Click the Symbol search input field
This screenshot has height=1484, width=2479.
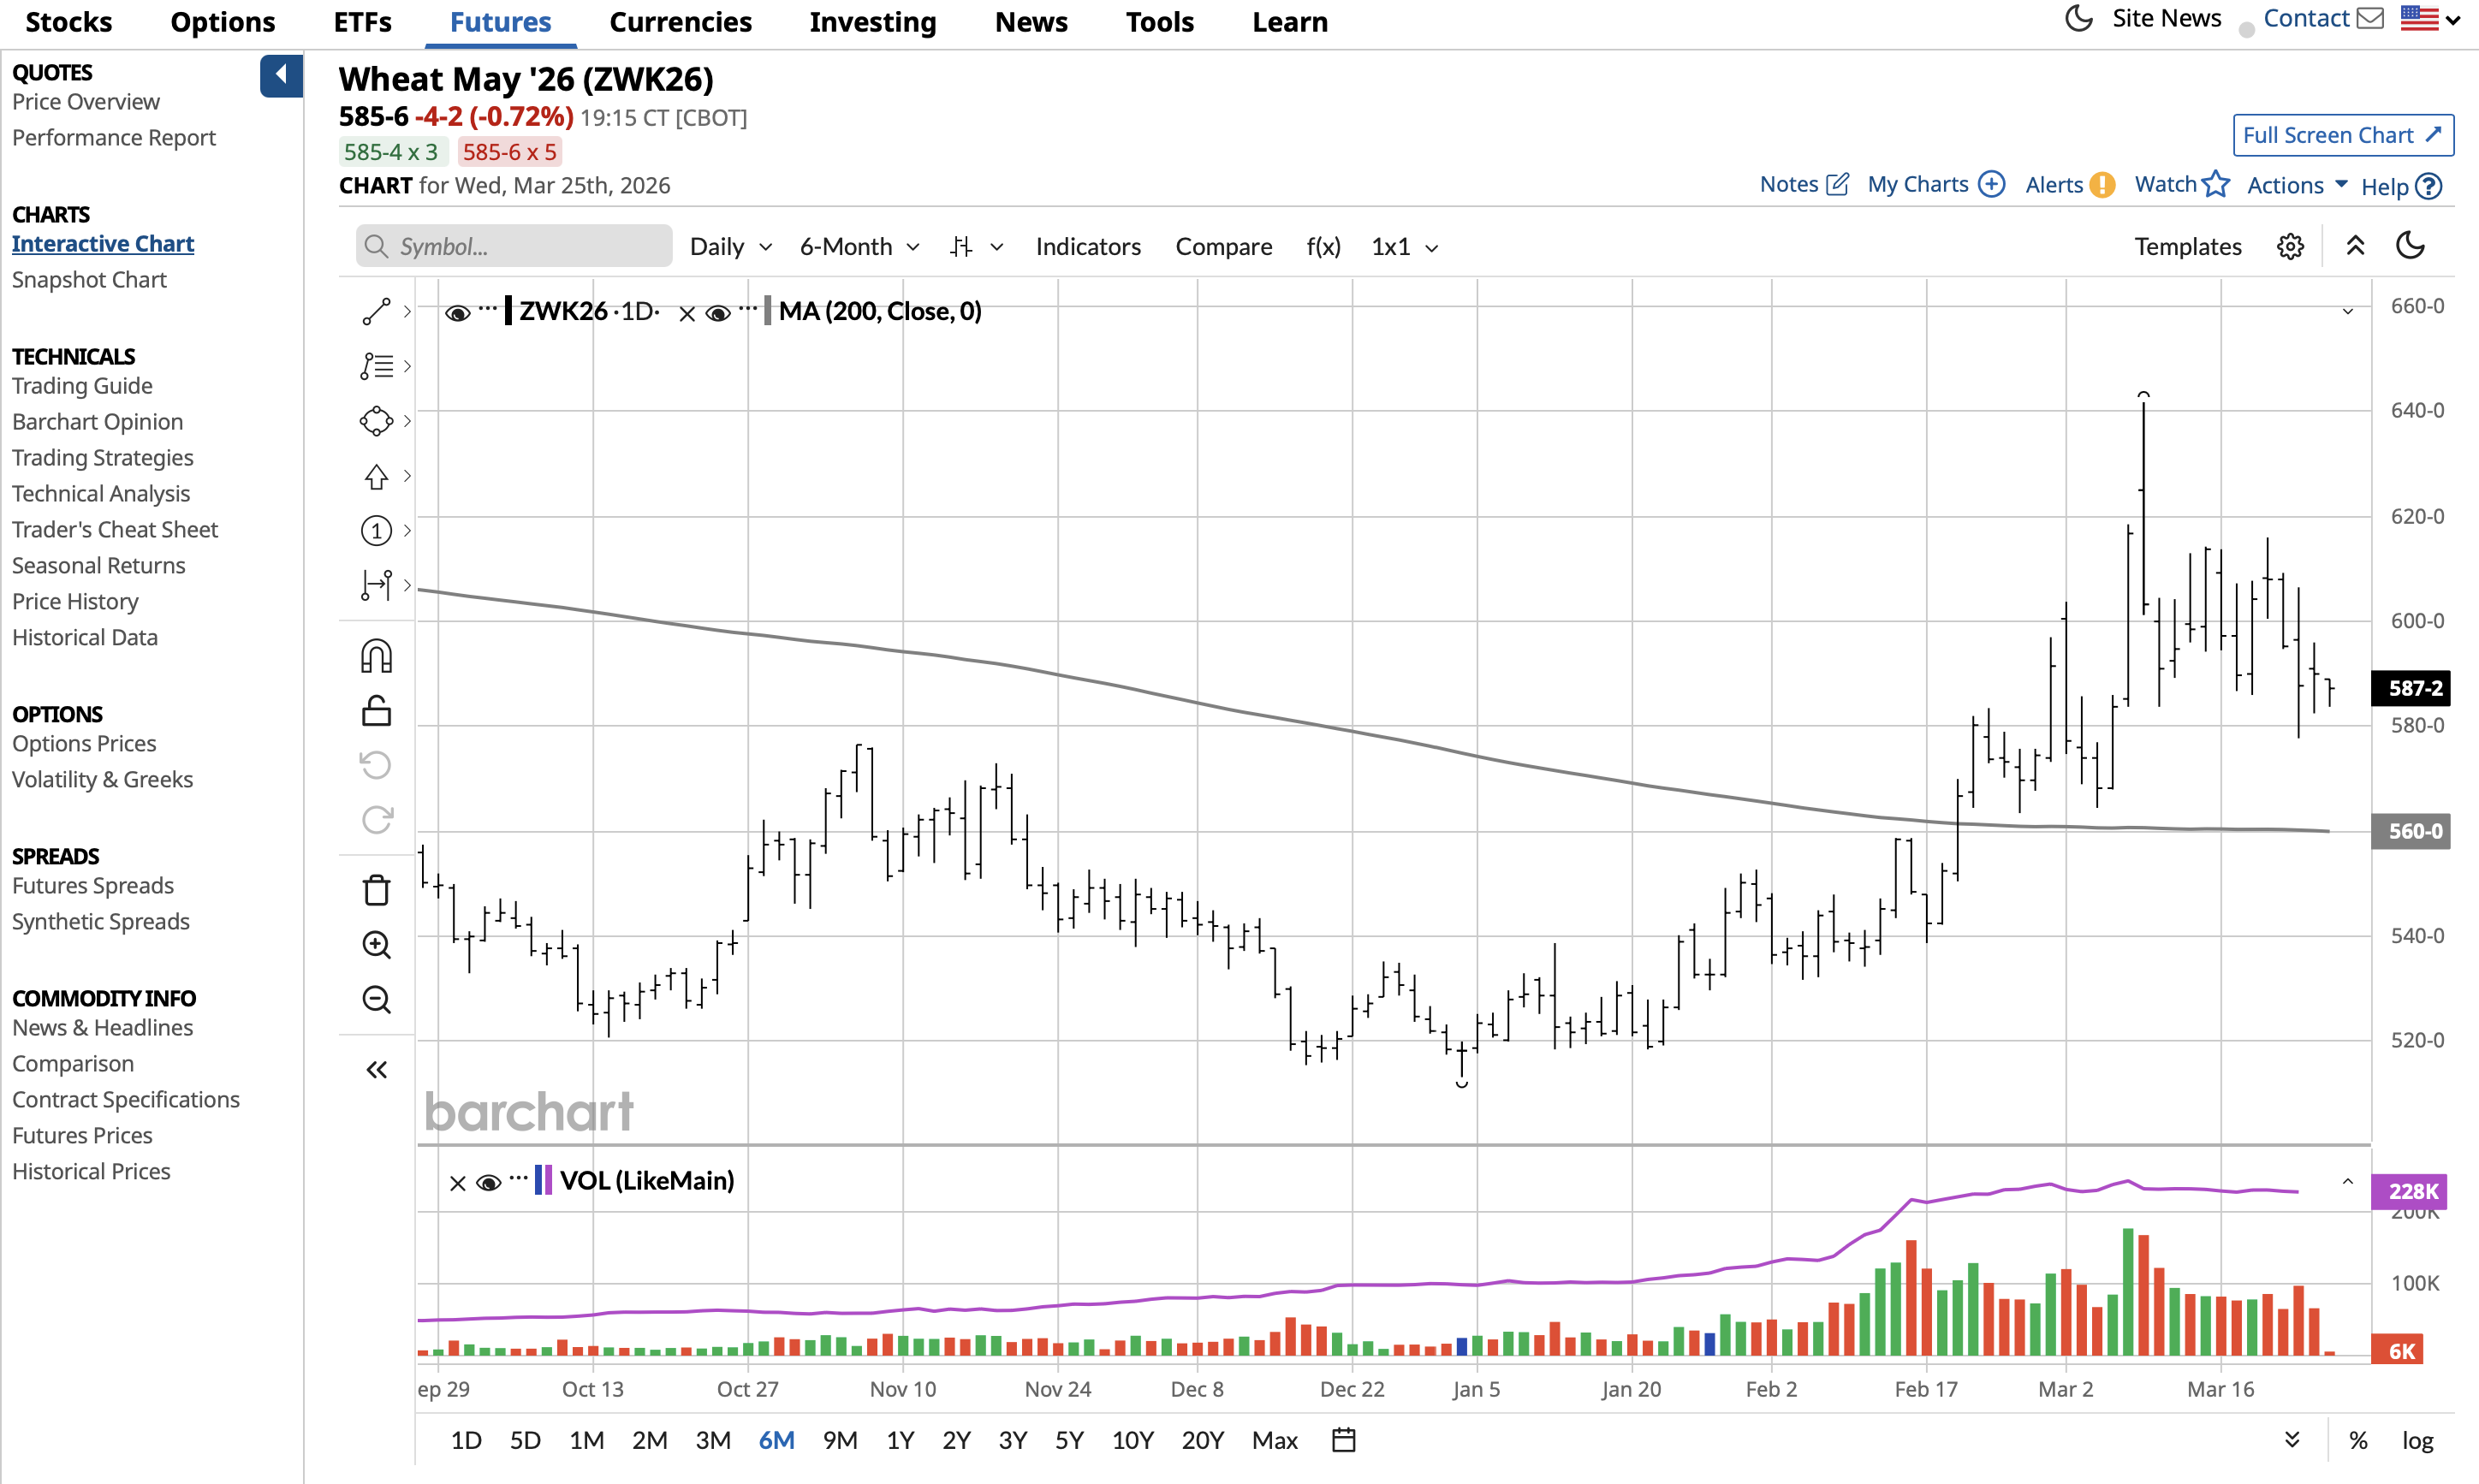click(x=514, y=247)
